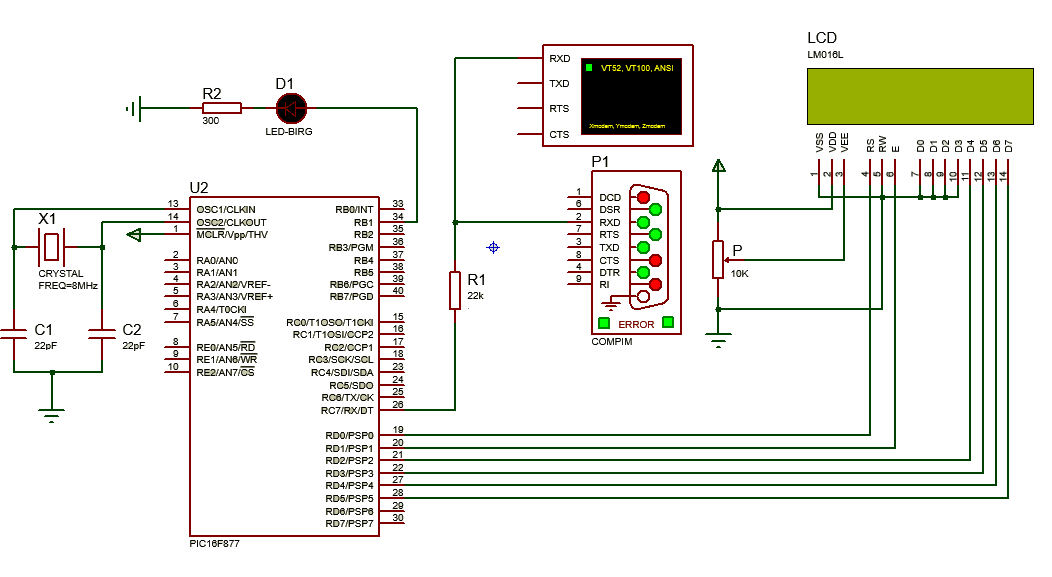Viewport: 1052px width, 577px height.
Task: Click the LCD RS pin label
Action: pyautogui.click(x=870, y=146)
